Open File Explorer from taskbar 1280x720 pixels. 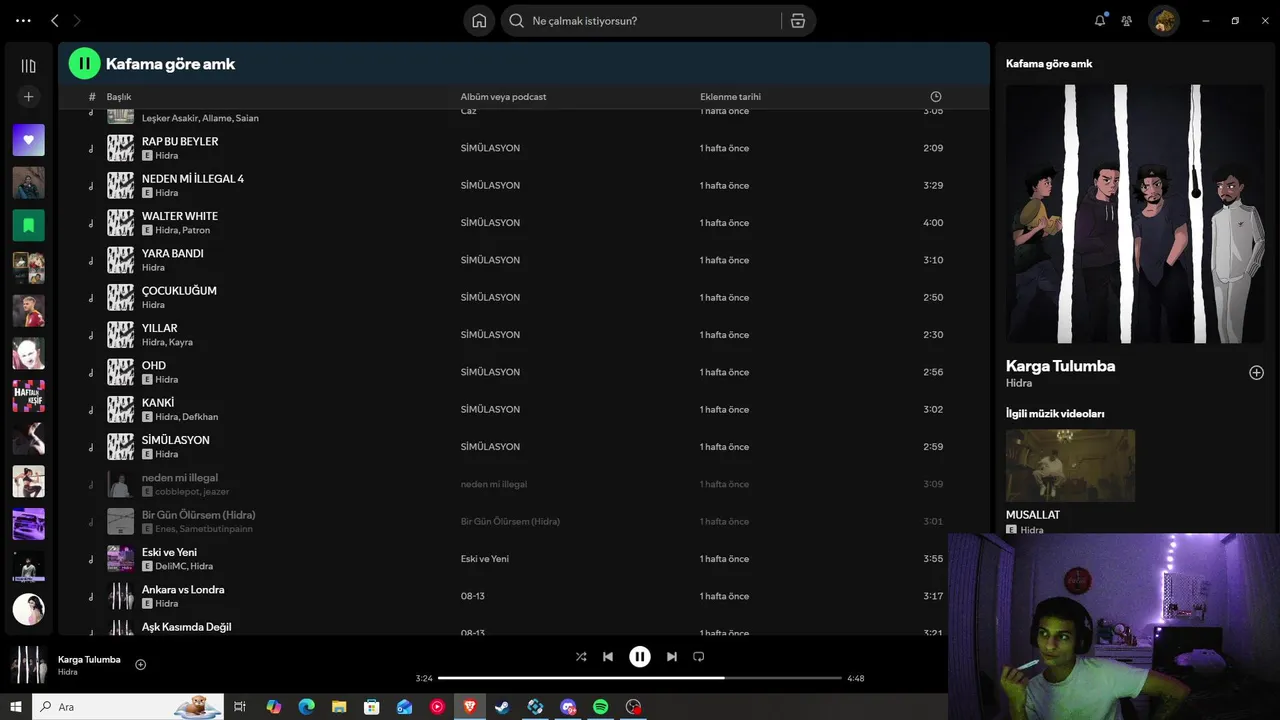(339, 707)
